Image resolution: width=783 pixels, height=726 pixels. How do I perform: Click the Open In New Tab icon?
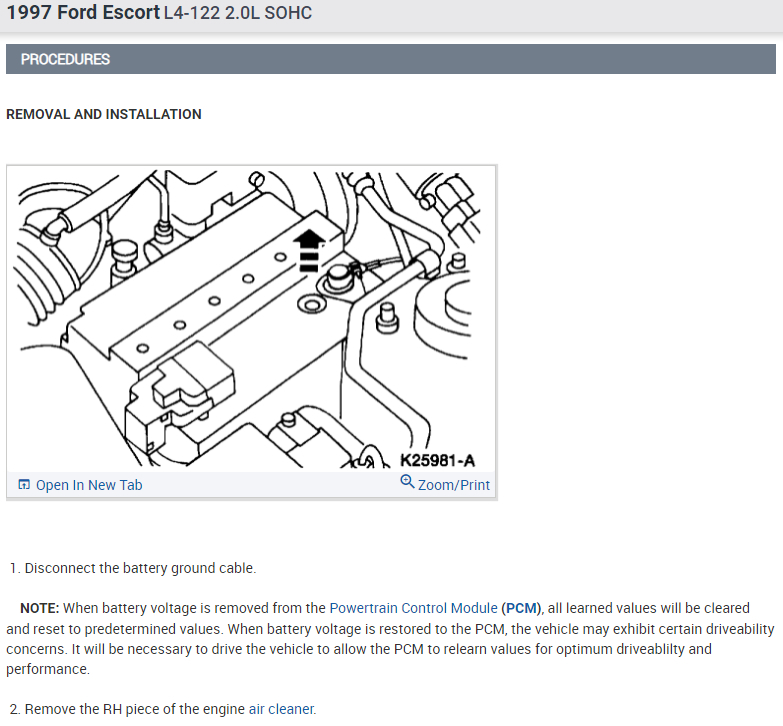[x=24, y=484]
